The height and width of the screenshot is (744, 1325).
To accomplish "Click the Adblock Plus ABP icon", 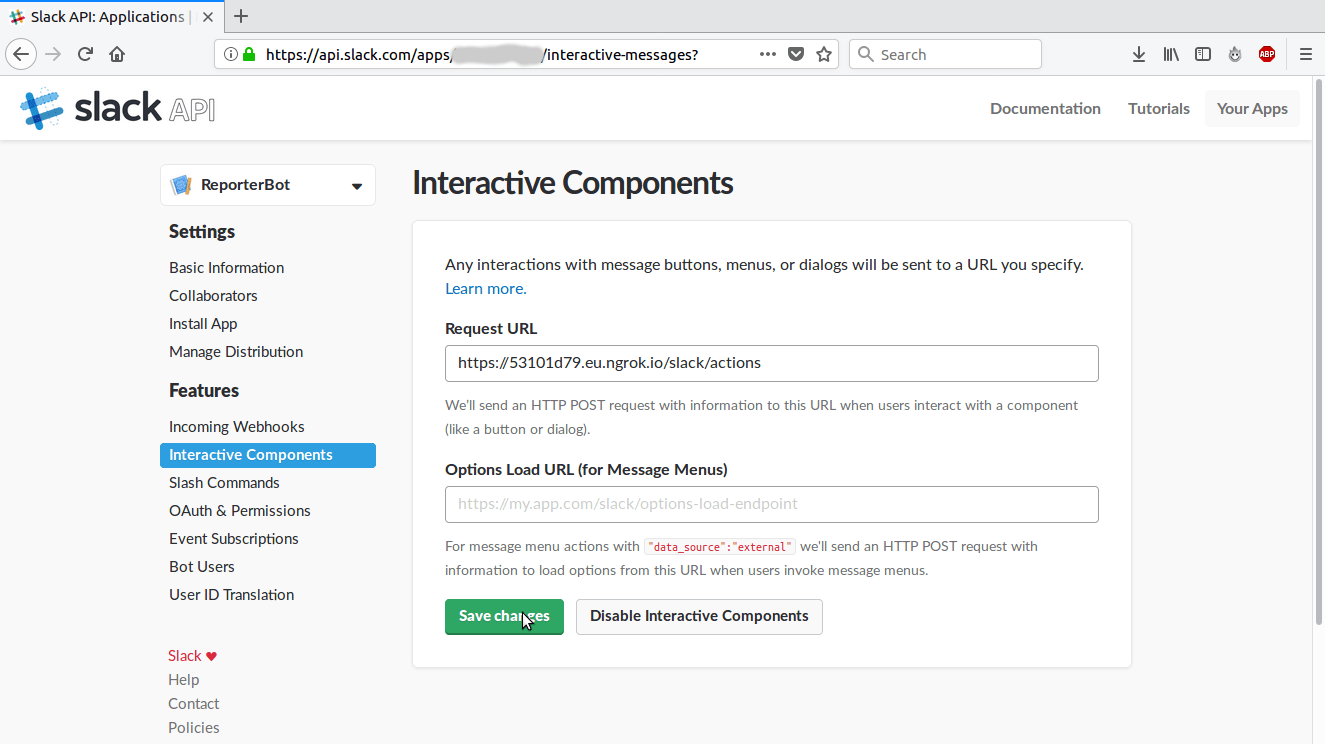I will coord(1267,54).
